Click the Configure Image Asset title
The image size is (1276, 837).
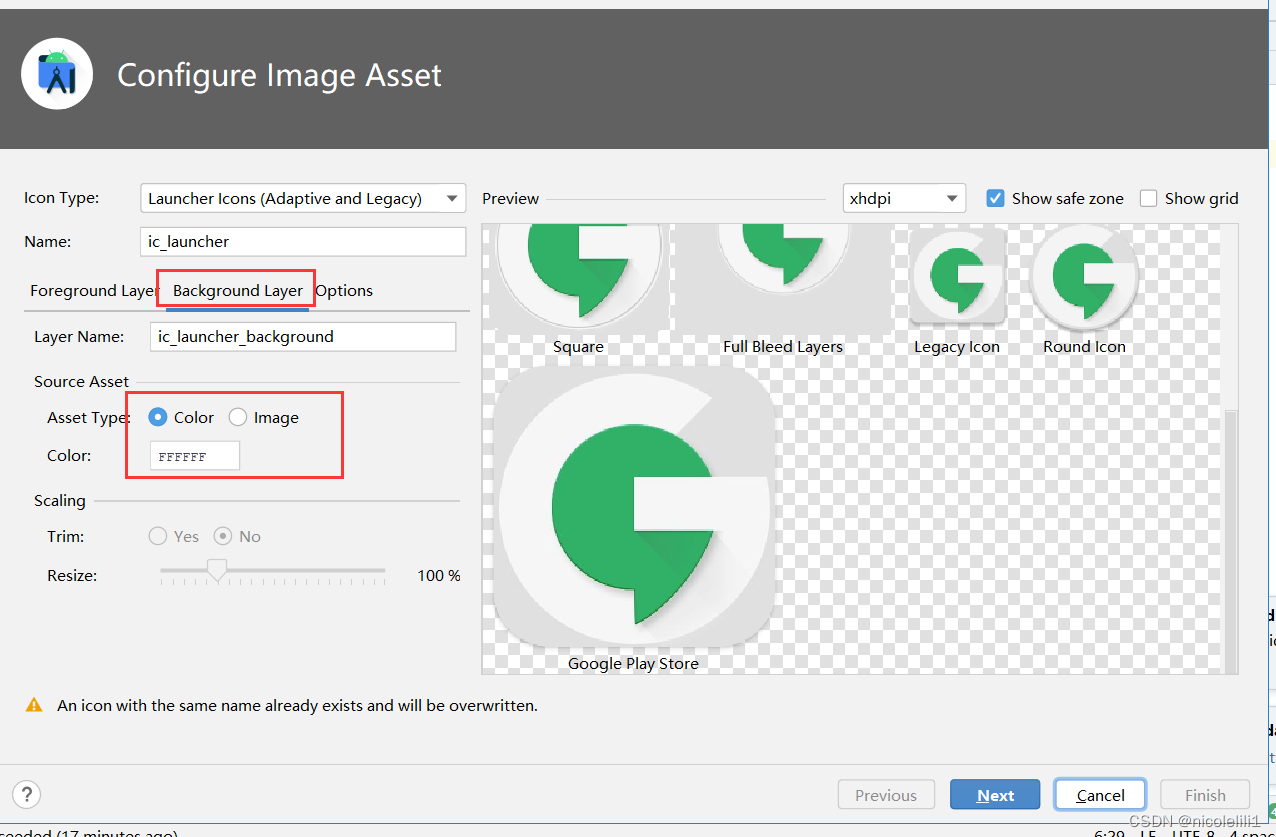(x=279, y=75)
